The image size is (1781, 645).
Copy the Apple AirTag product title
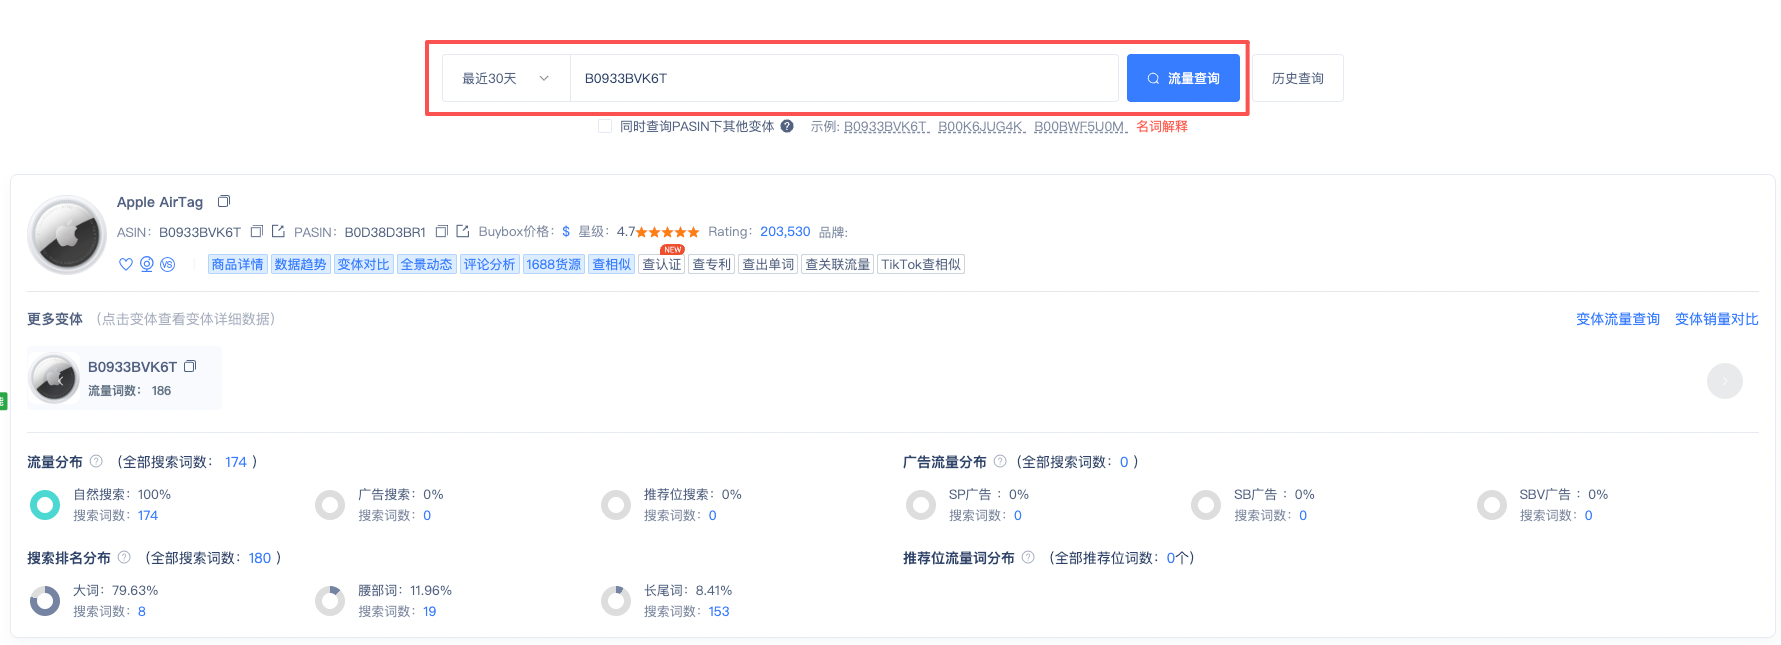click(224, 202)
